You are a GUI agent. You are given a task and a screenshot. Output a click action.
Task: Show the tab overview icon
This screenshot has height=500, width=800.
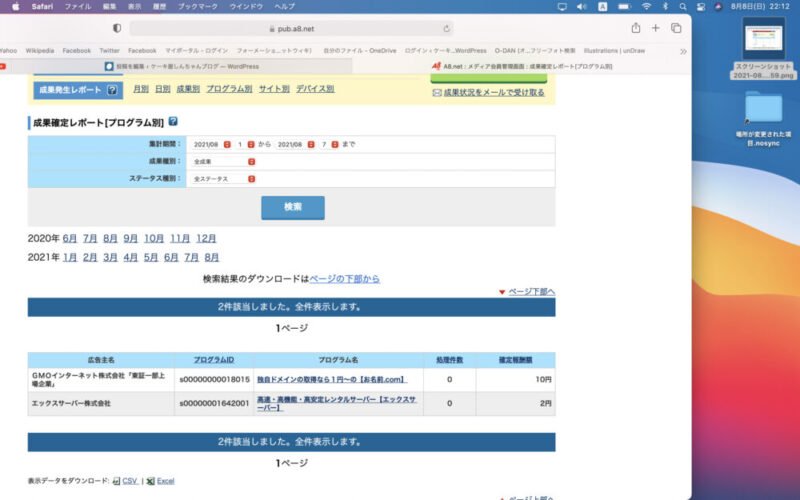tap(676, 28)
